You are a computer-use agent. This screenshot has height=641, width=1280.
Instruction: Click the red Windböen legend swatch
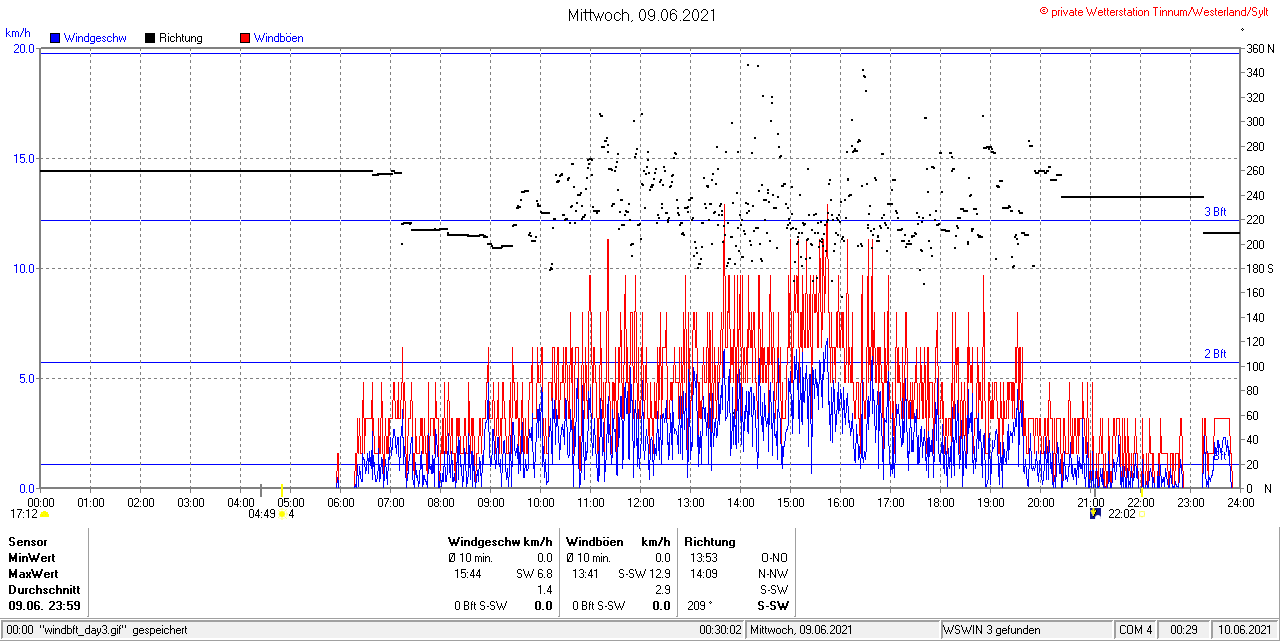245,38
